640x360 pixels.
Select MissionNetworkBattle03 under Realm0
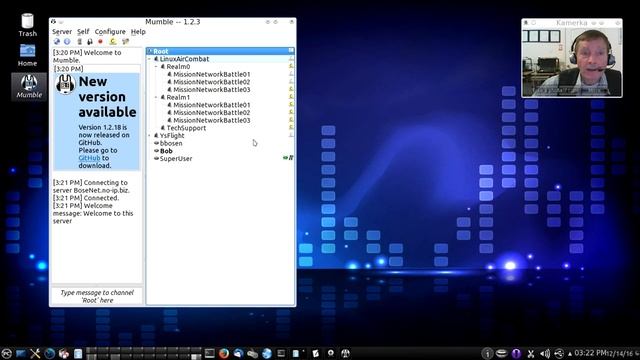(x=211, y=90)
